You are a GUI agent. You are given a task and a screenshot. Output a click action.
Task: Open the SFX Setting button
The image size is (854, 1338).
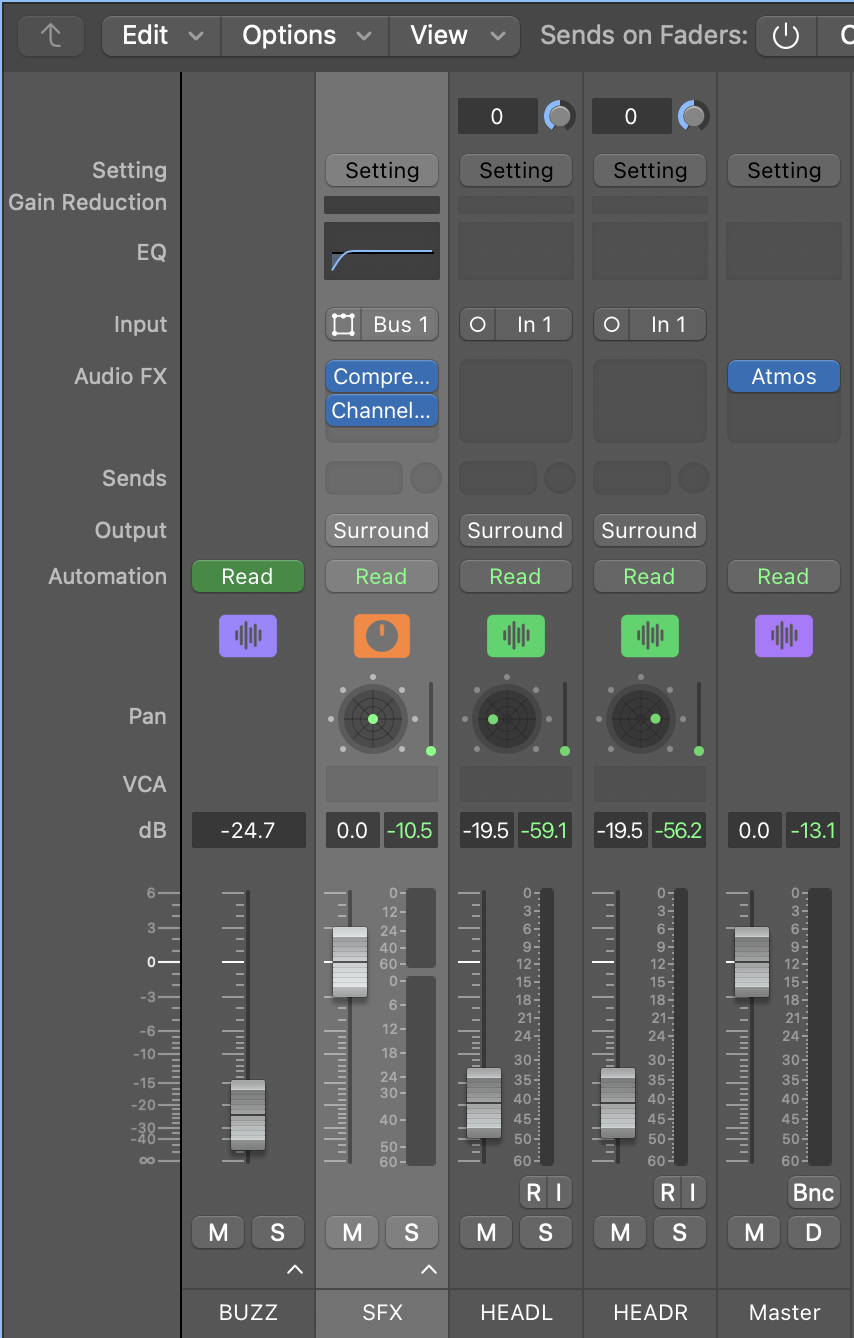382,170
